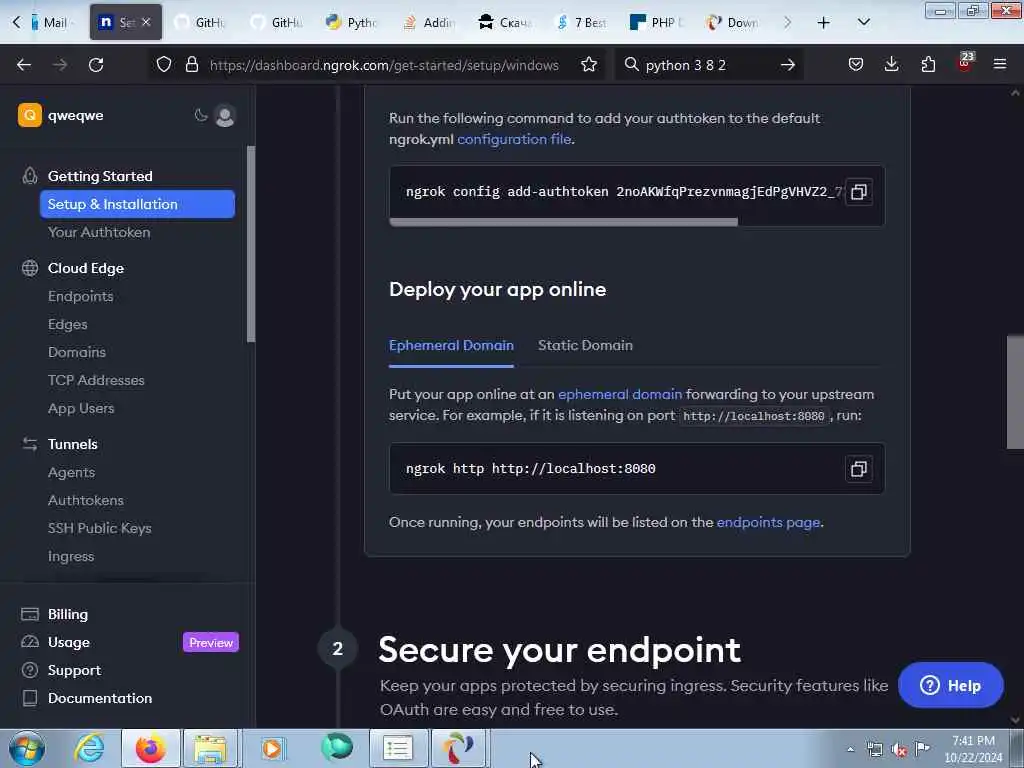1024x768 pixels.
Task: Open the user profile avatar menu
Action: pyautogui.click(x=225, y=116)
